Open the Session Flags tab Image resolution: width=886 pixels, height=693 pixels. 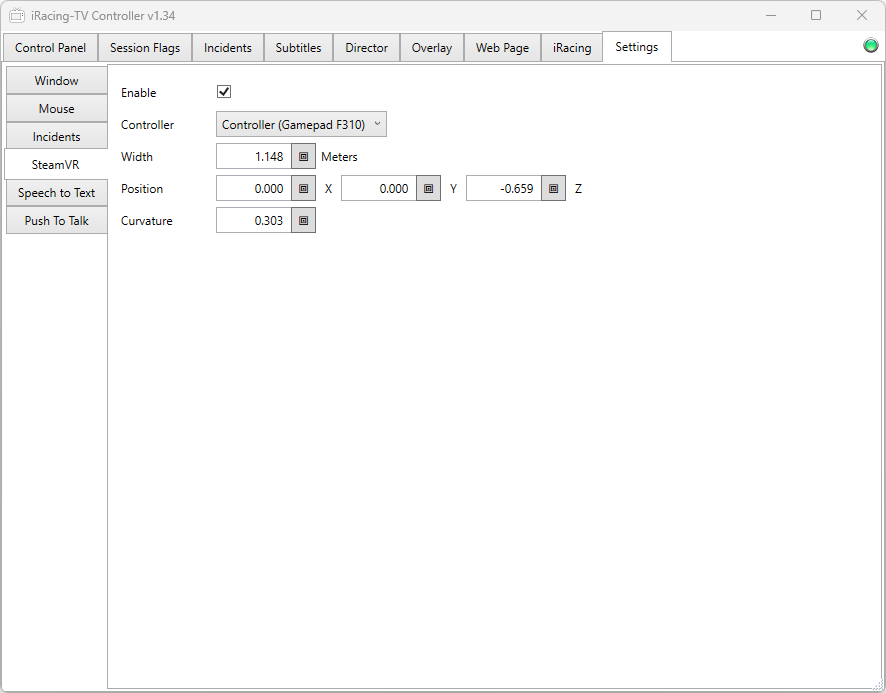click(x=145, y=47)
